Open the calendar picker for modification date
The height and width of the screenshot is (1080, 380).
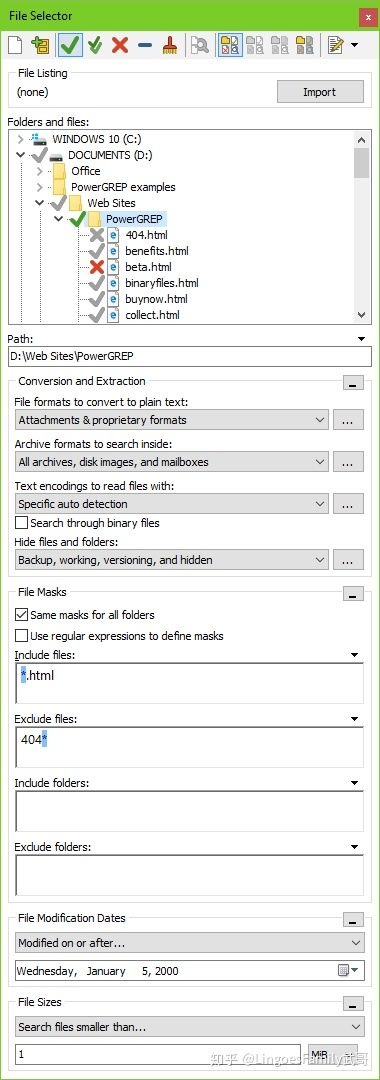348,970
